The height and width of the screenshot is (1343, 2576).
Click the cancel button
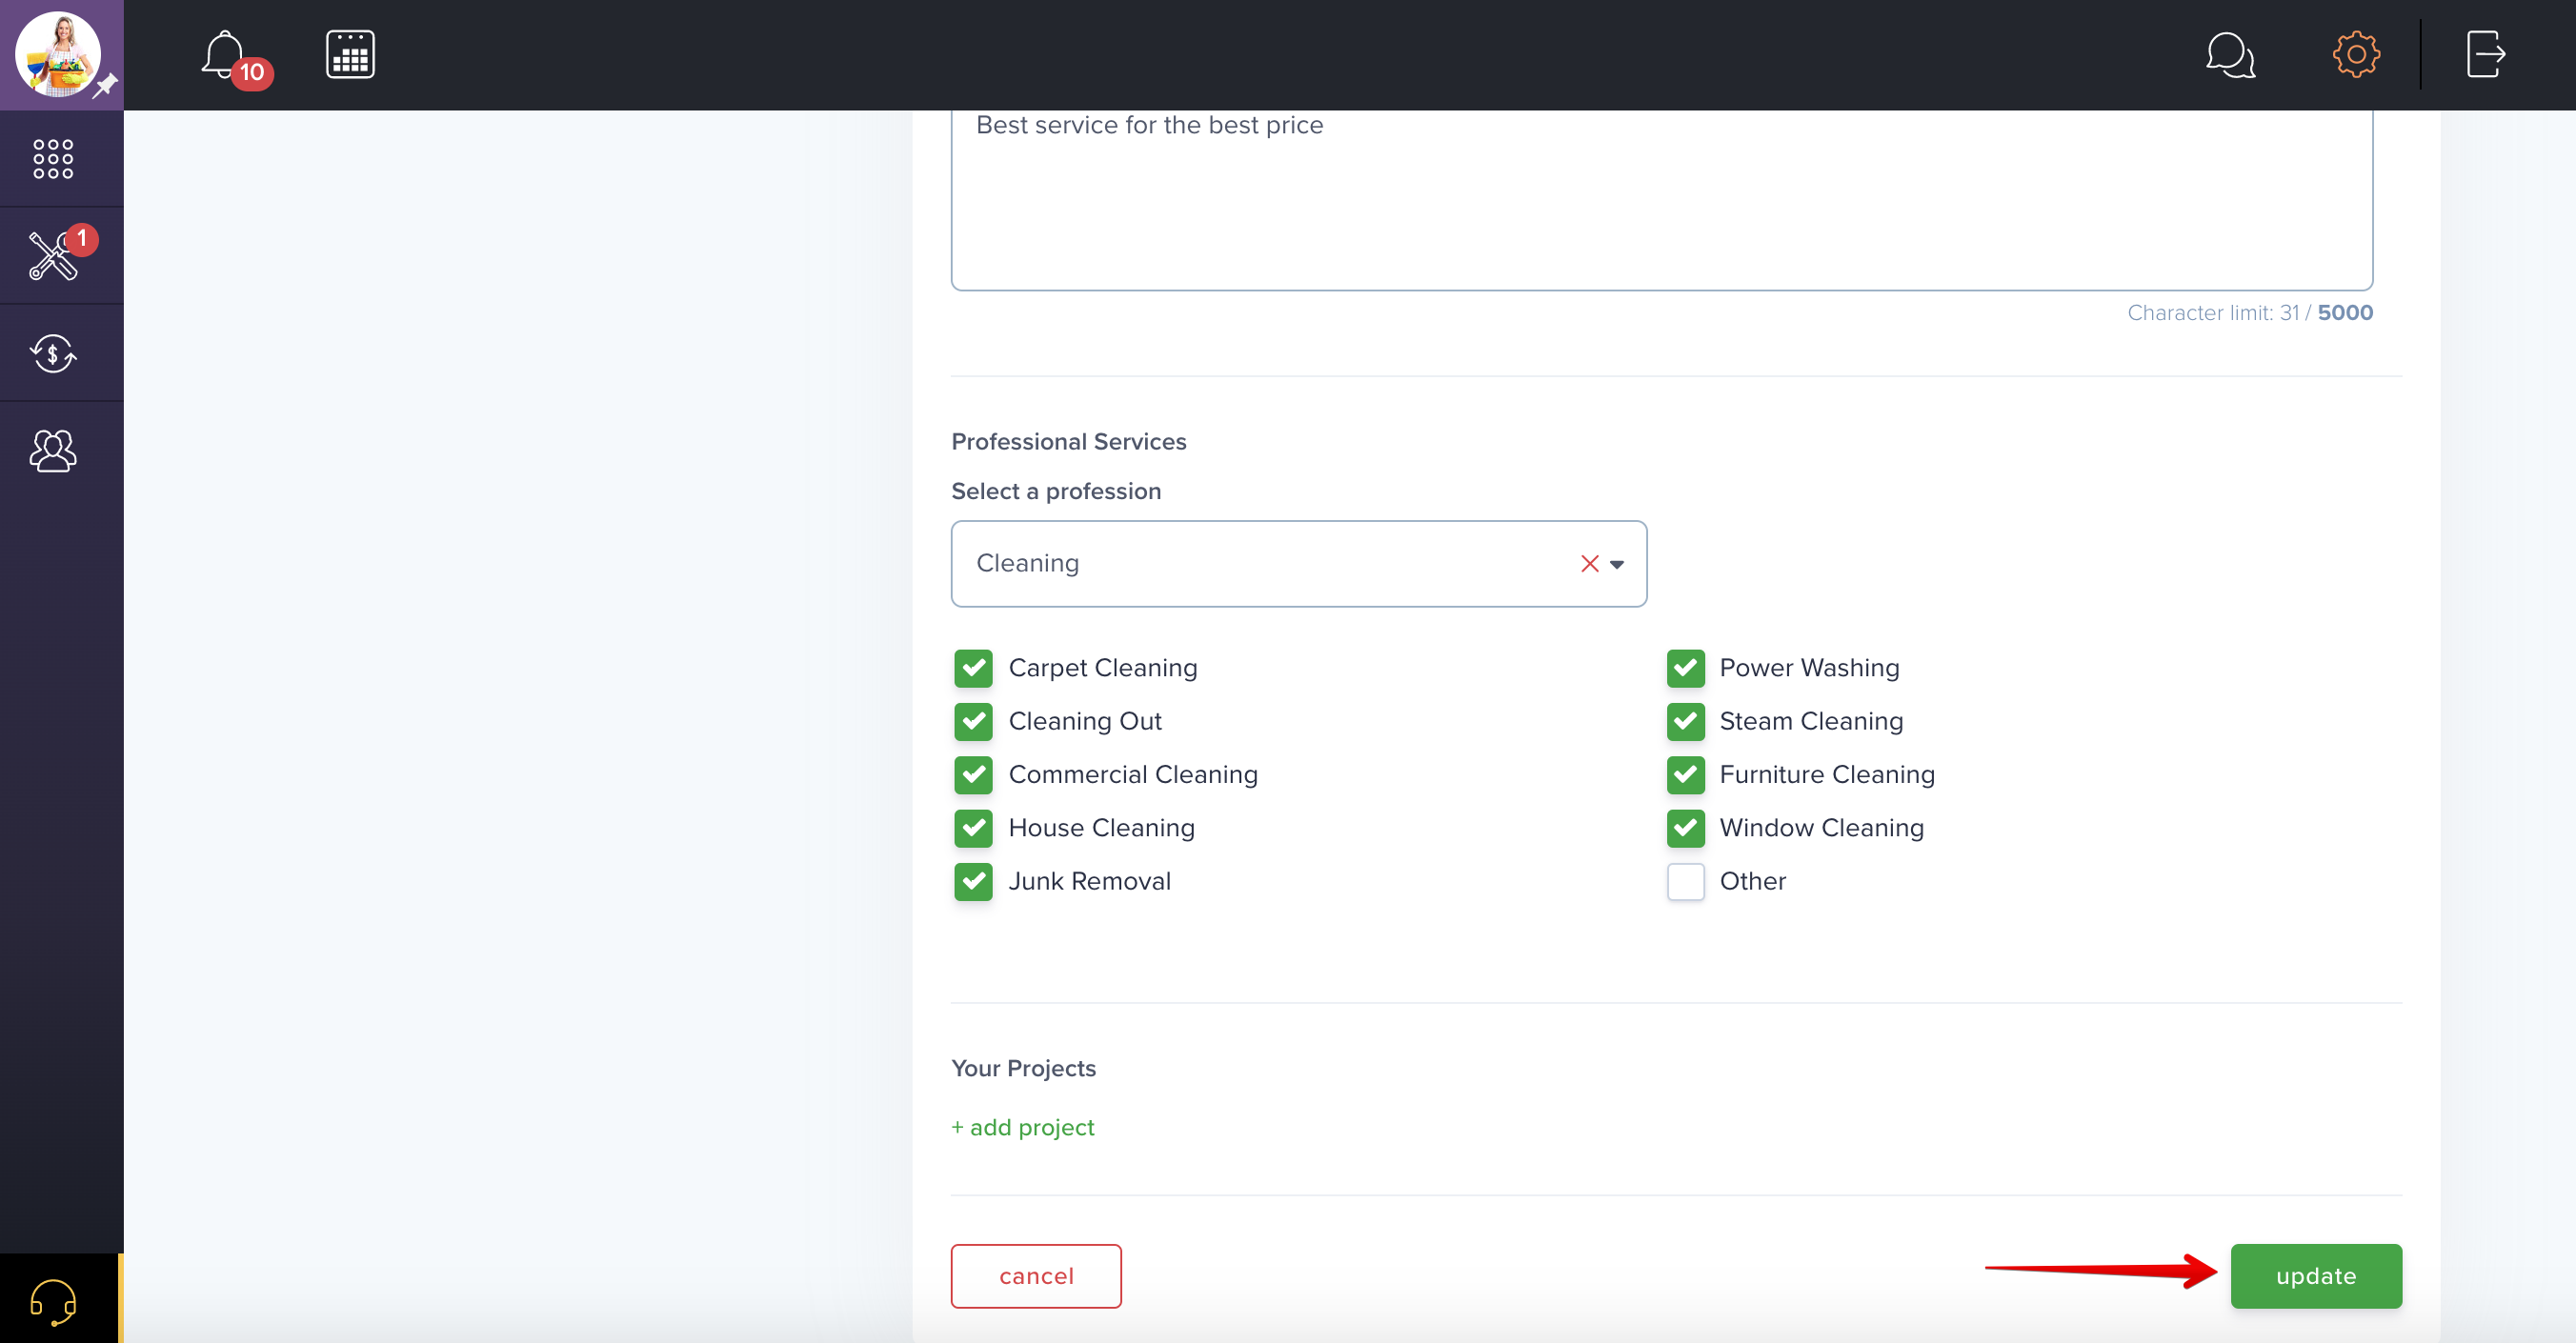coord(1036,1276)
